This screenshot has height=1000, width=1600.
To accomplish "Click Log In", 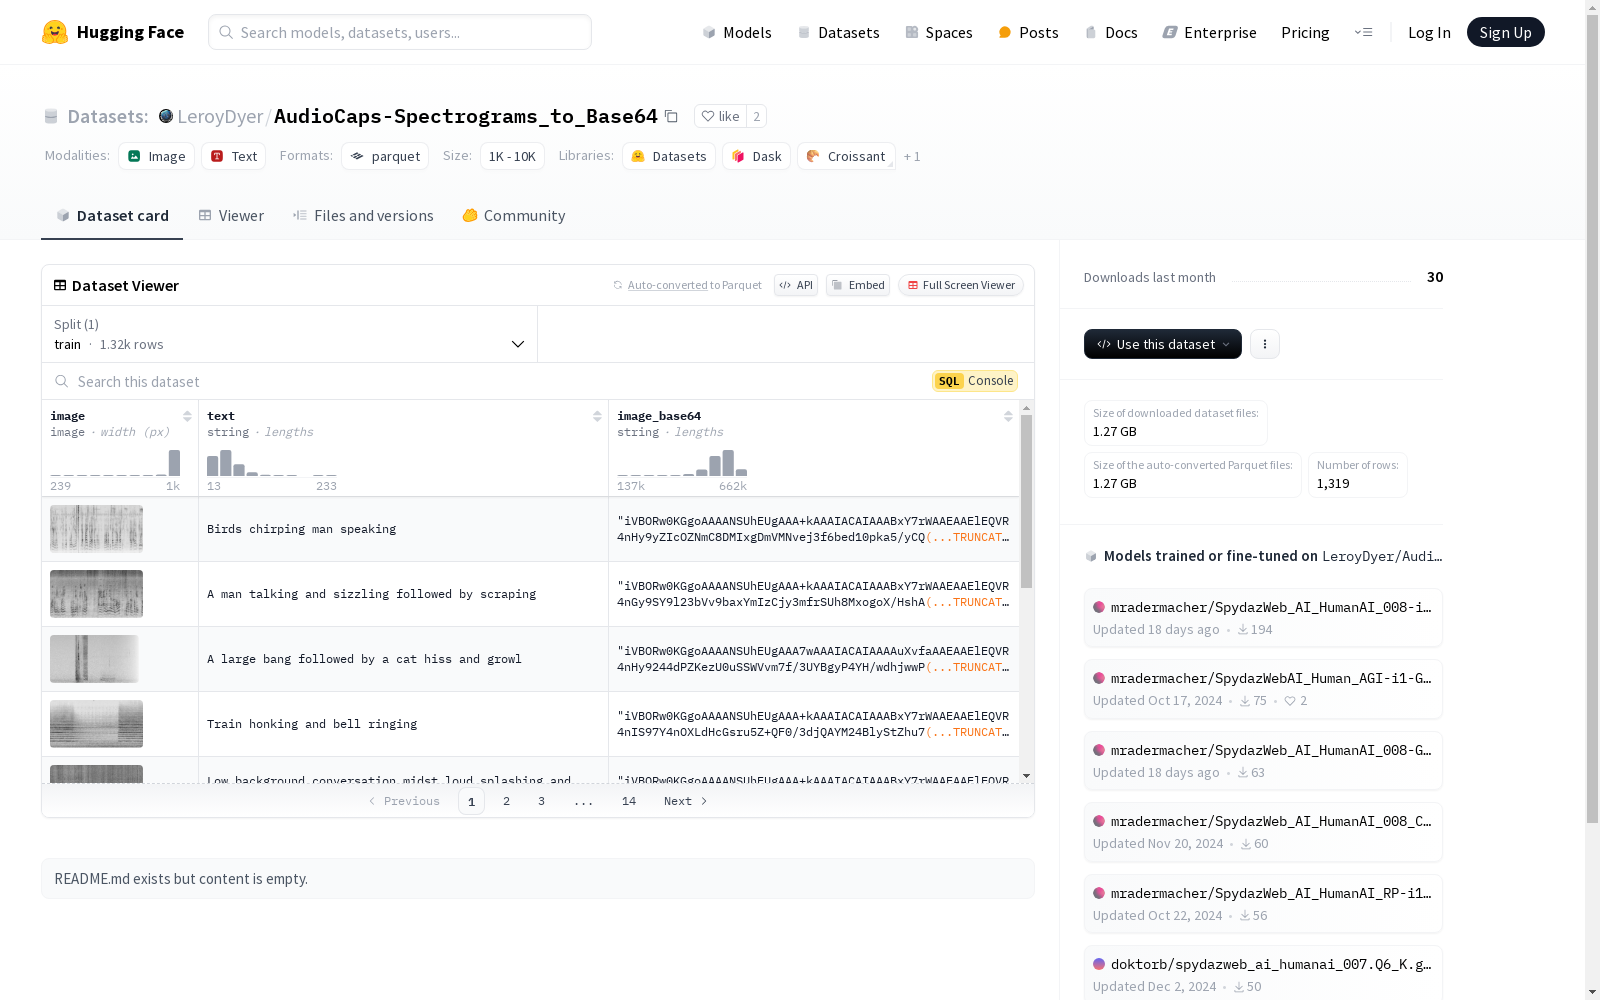I will (1429, 32).
